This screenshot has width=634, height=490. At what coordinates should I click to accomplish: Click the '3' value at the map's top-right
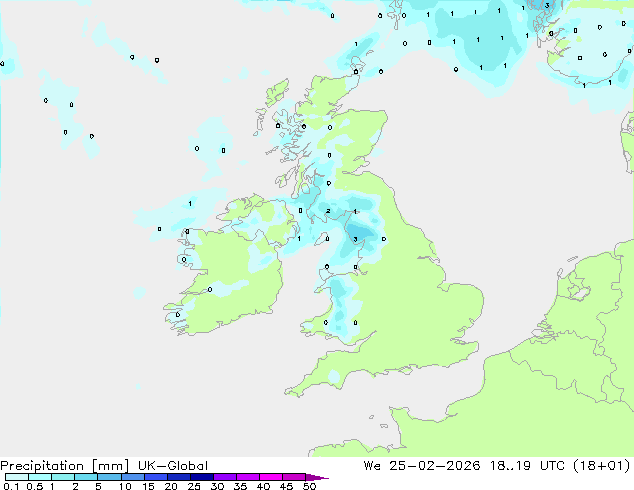tap(547, 6)
